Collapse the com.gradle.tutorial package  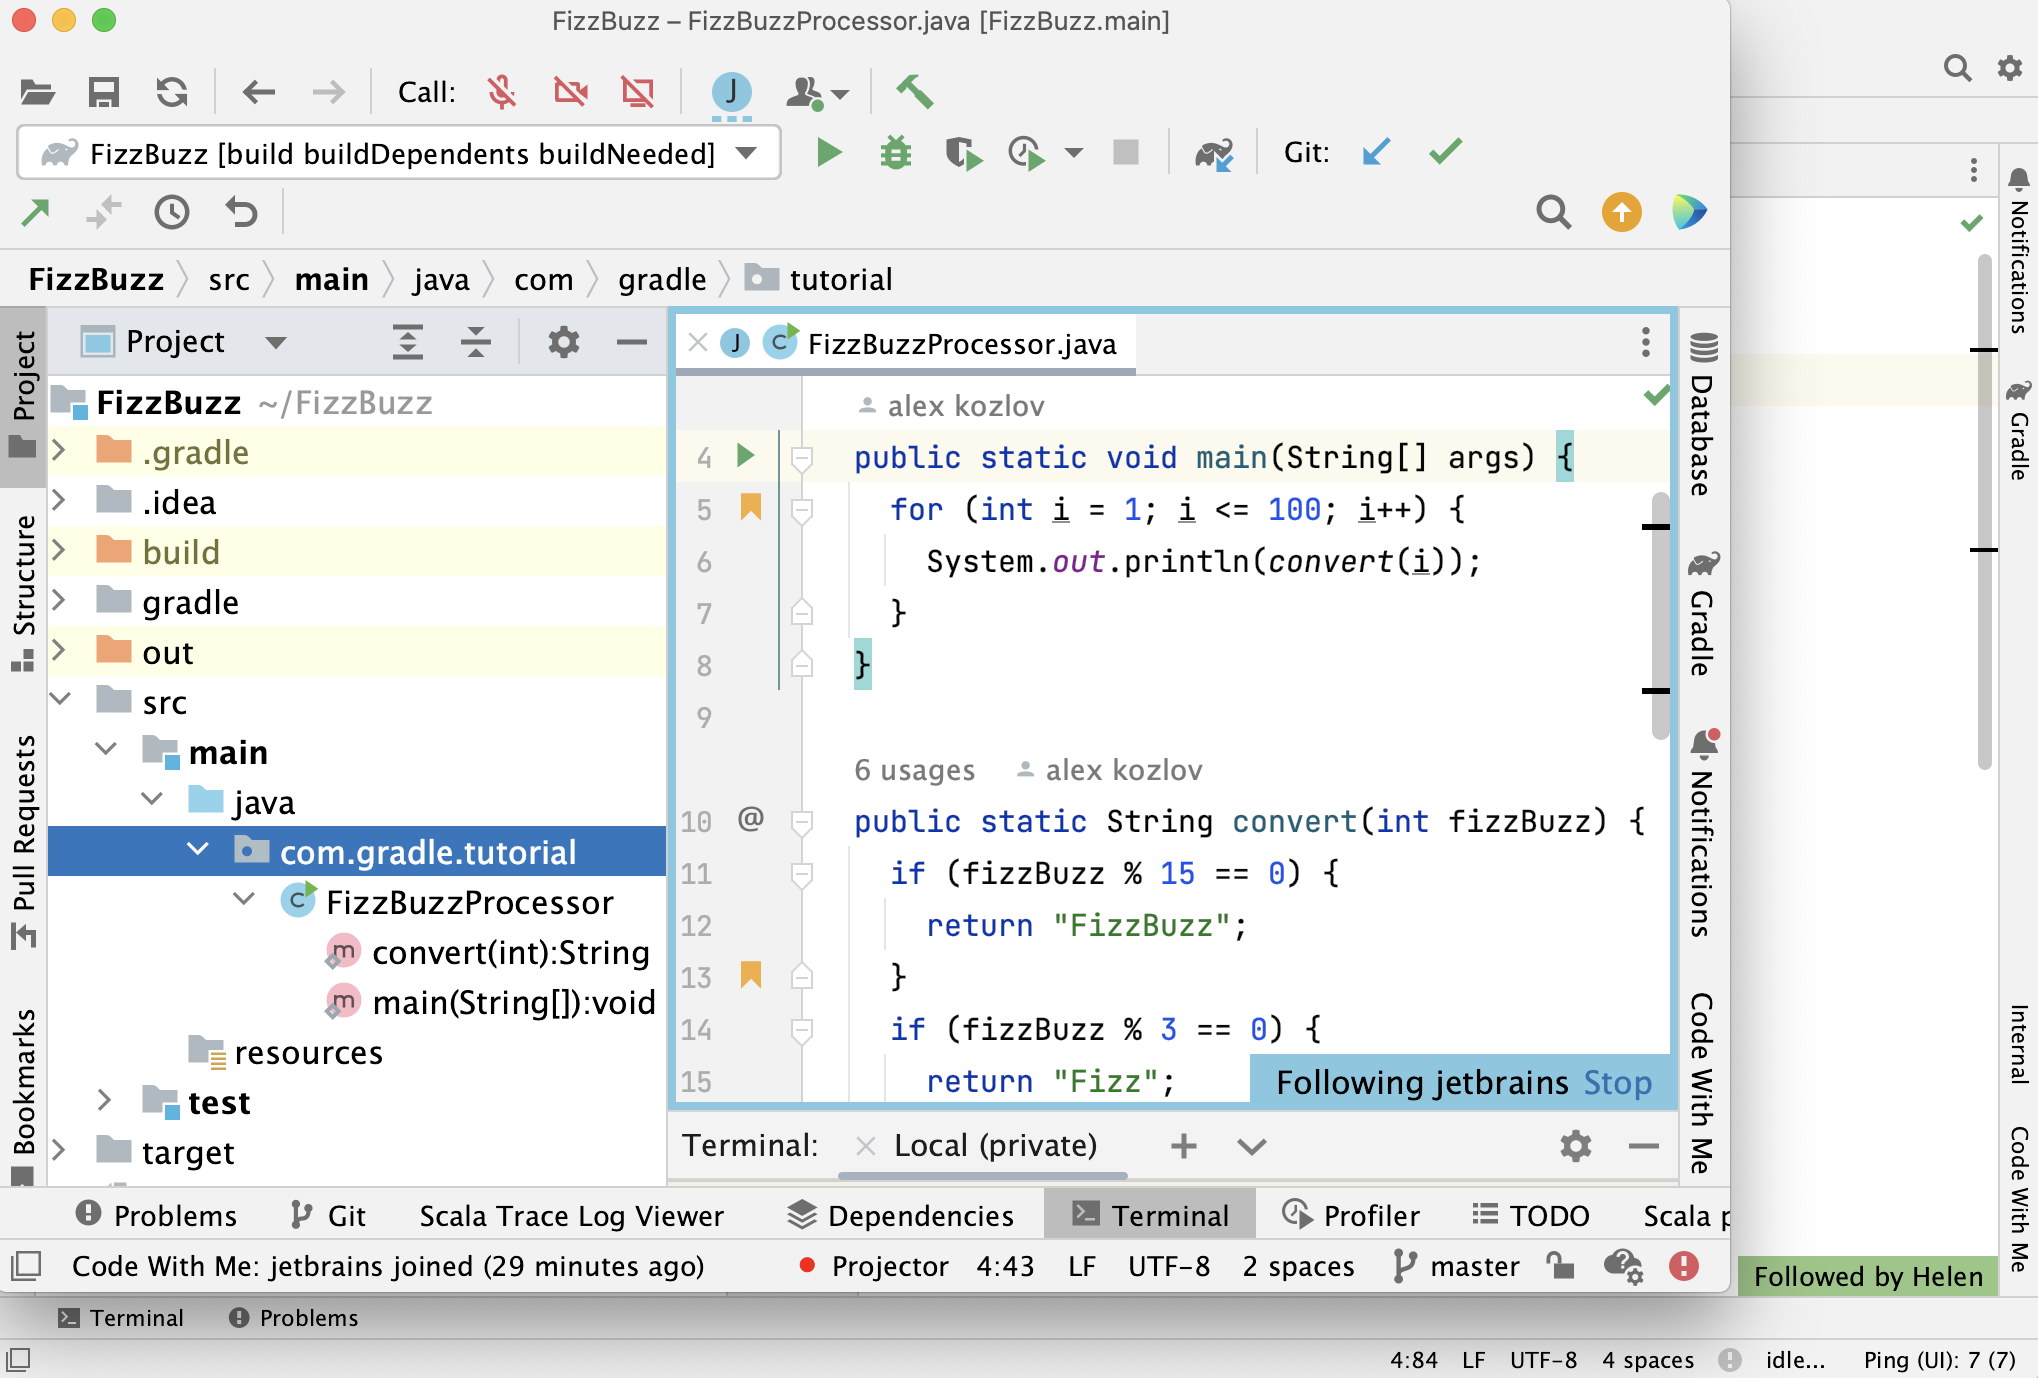[x=198, y=849]
